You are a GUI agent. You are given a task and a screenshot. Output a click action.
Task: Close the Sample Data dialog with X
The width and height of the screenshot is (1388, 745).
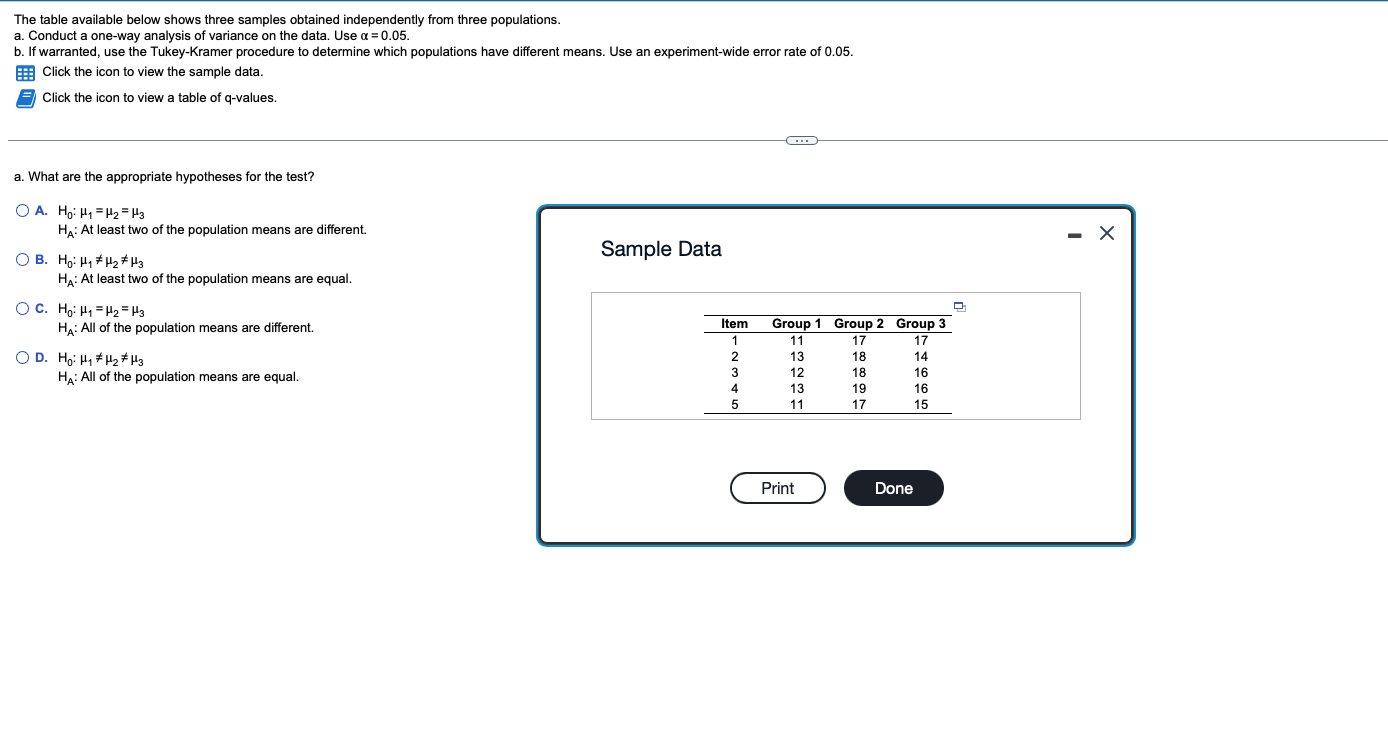point(1106,233)
